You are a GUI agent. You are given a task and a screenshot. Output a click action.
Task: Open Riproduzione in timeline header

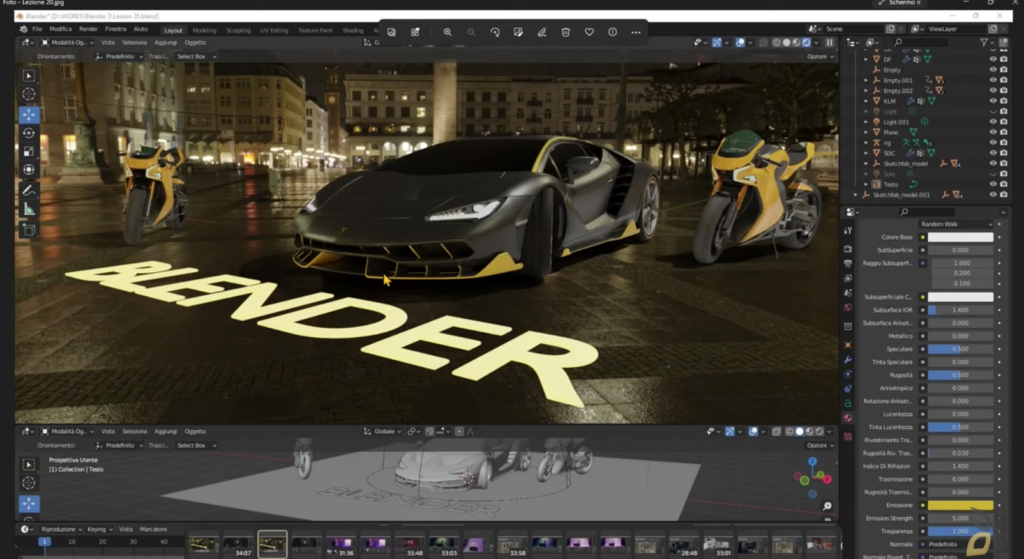point(61,530)
